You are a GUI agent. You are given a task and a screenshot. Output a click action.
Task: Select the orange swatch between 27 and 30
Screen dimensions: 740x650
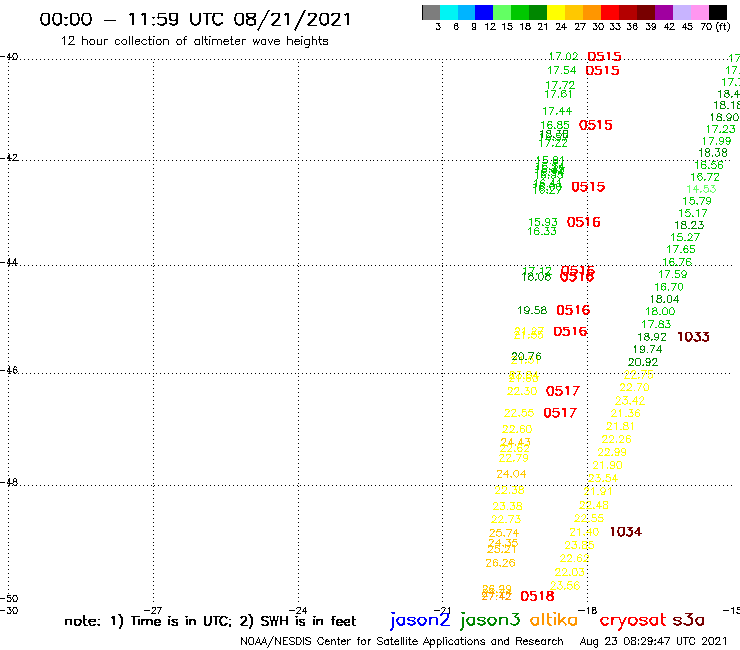[592, 12]
